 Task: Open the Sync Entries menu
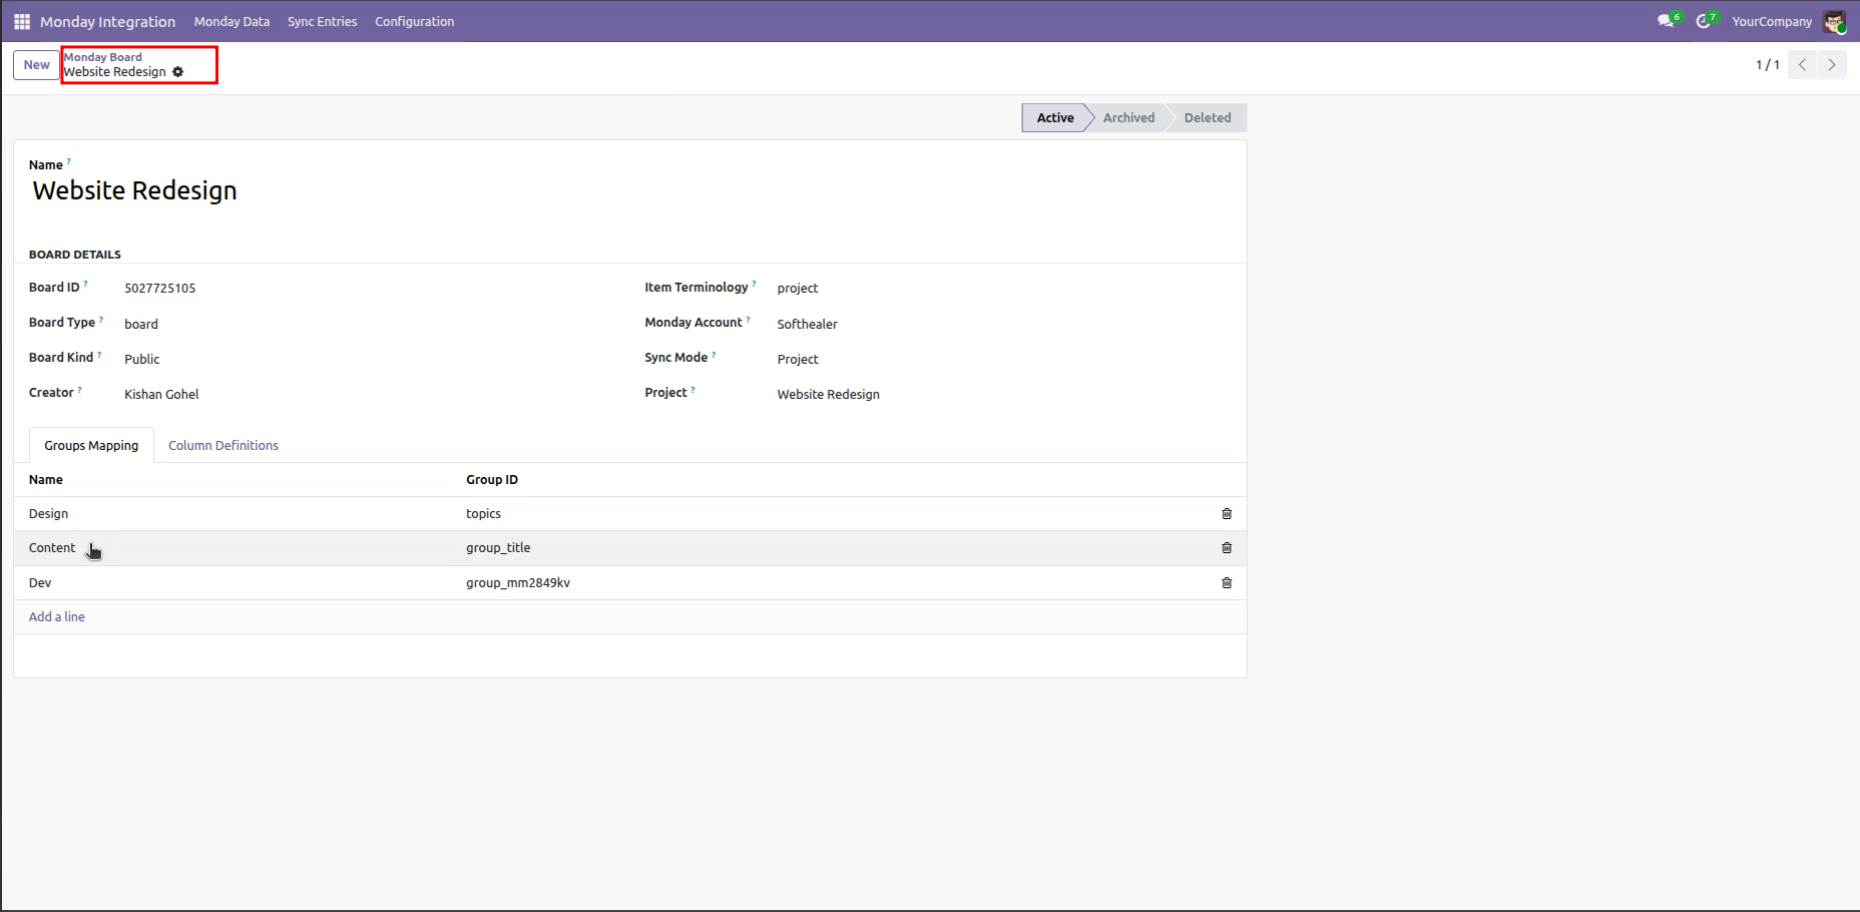click(322, 21)
